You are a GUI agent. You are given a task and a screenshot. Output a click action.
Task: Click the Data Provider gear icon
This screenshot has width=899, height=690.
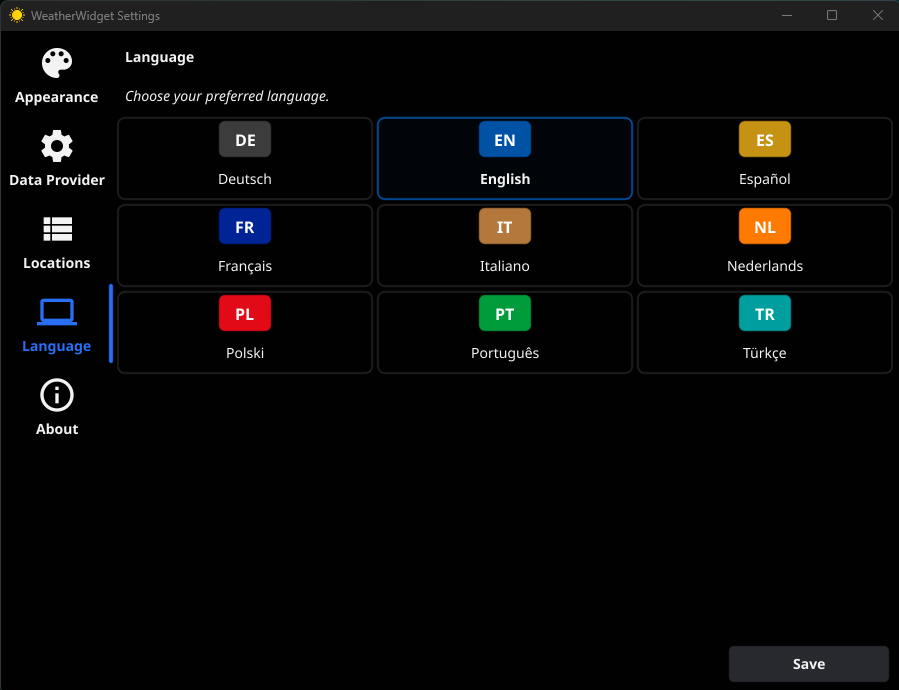pyautogui.click(x=57, y=146)
